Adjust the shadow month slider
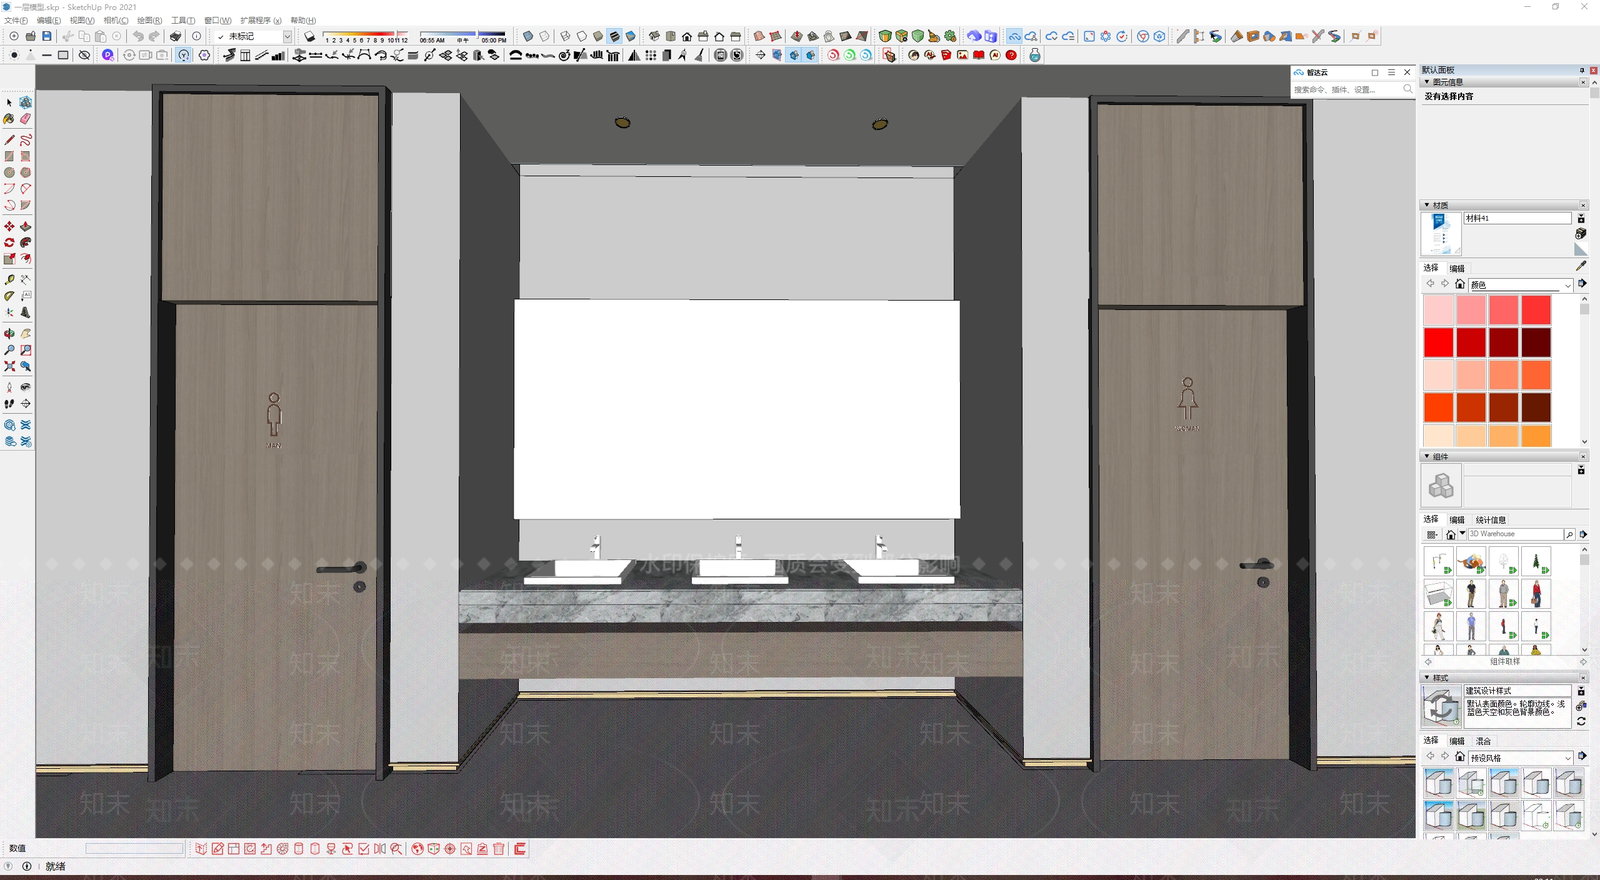Image resolution: width=1600 pixels, height=880 pixels. (x=366, y=36)
